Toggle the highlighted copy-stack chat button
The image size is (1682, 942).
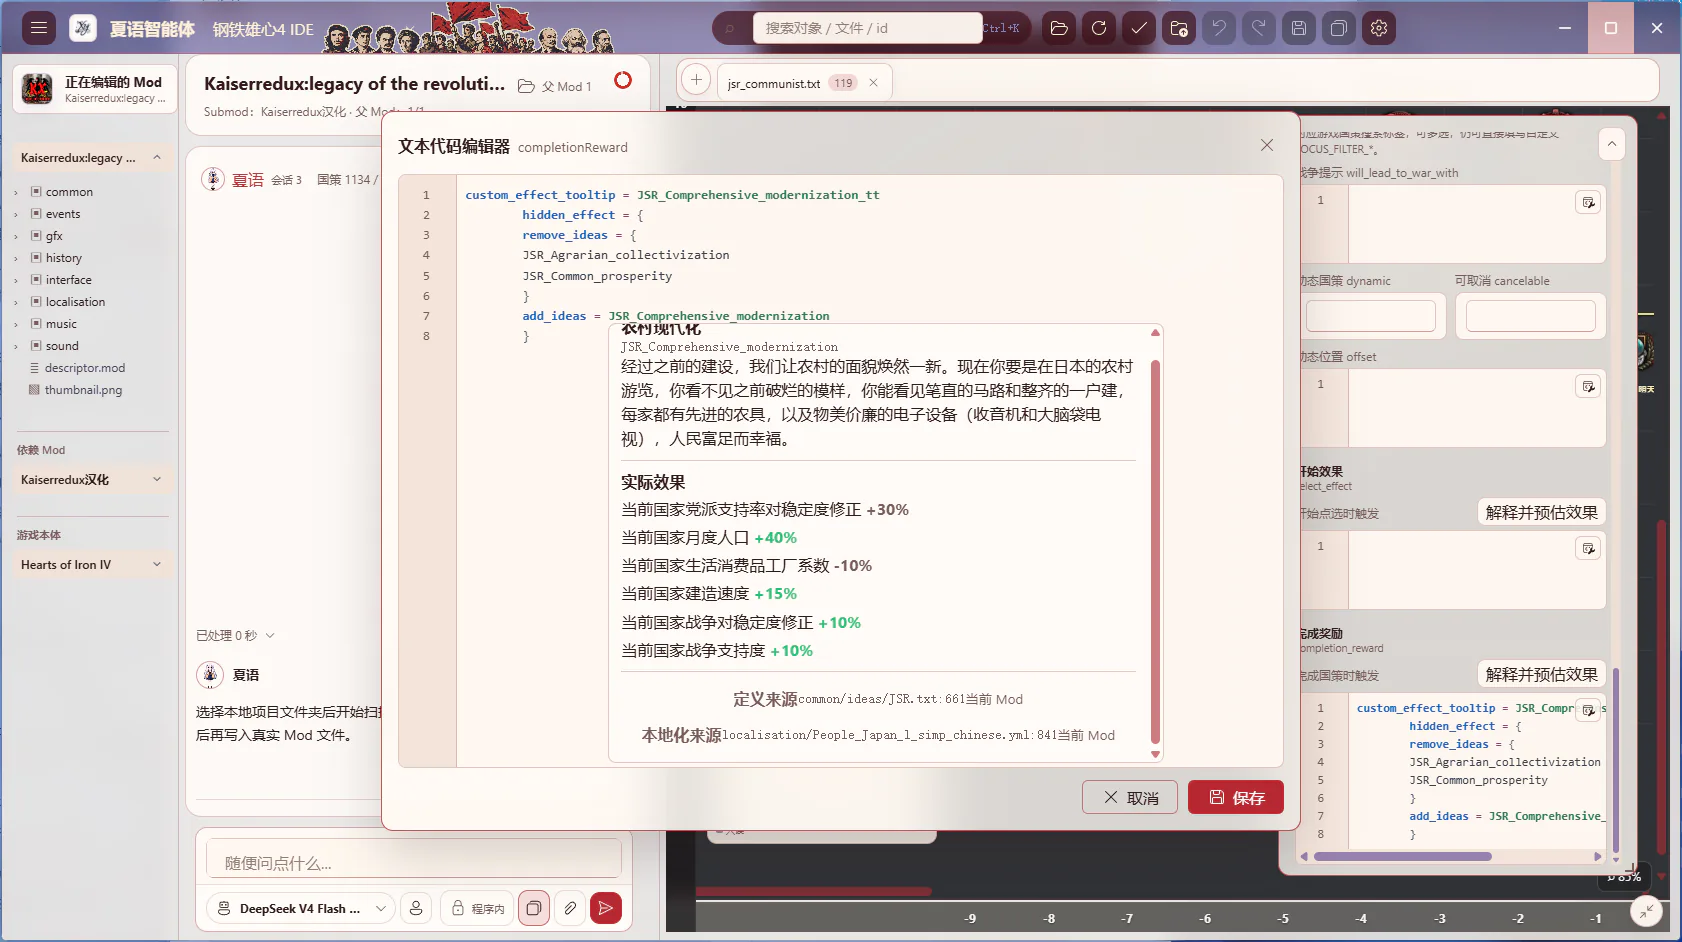534,908
